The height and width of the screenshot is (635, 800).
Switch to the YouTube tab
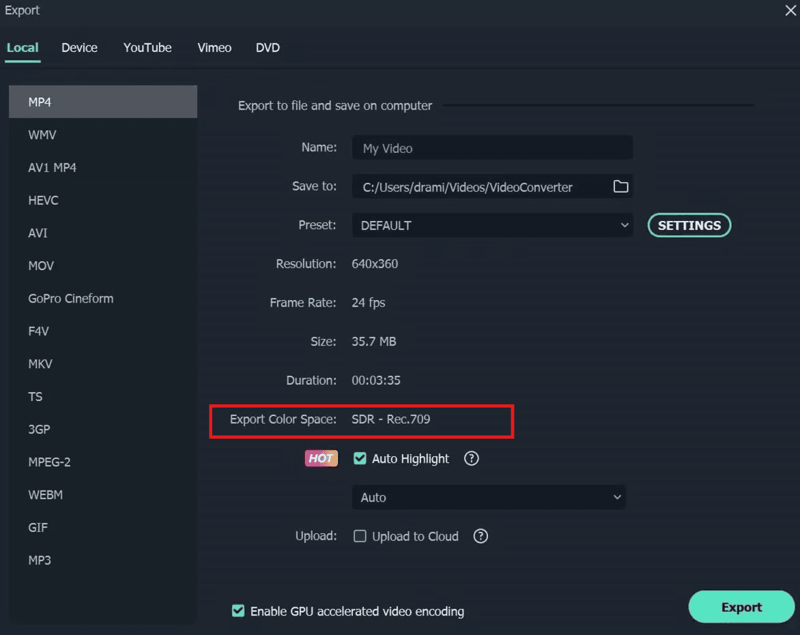(147, 47)
